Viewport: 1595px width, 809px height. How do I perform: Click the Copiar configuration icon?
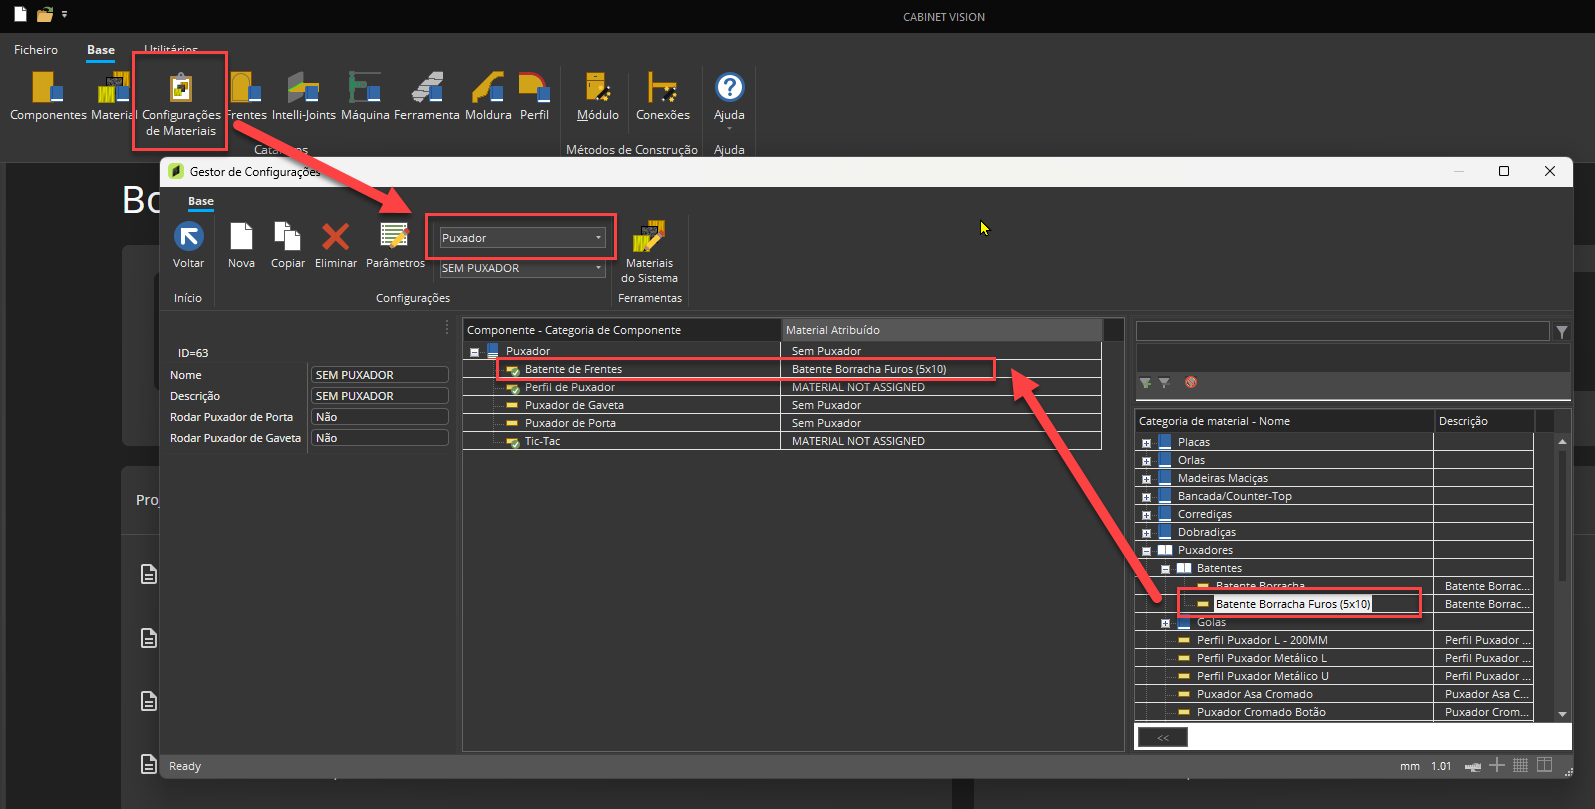(288, 237)
